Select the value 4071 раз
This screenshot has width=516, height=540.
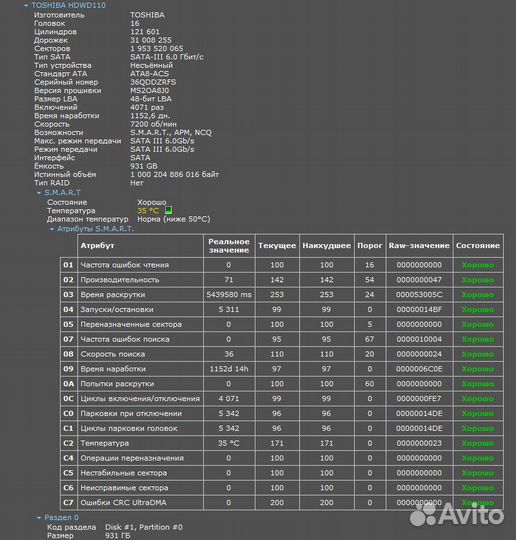click(x=147, y=107)
